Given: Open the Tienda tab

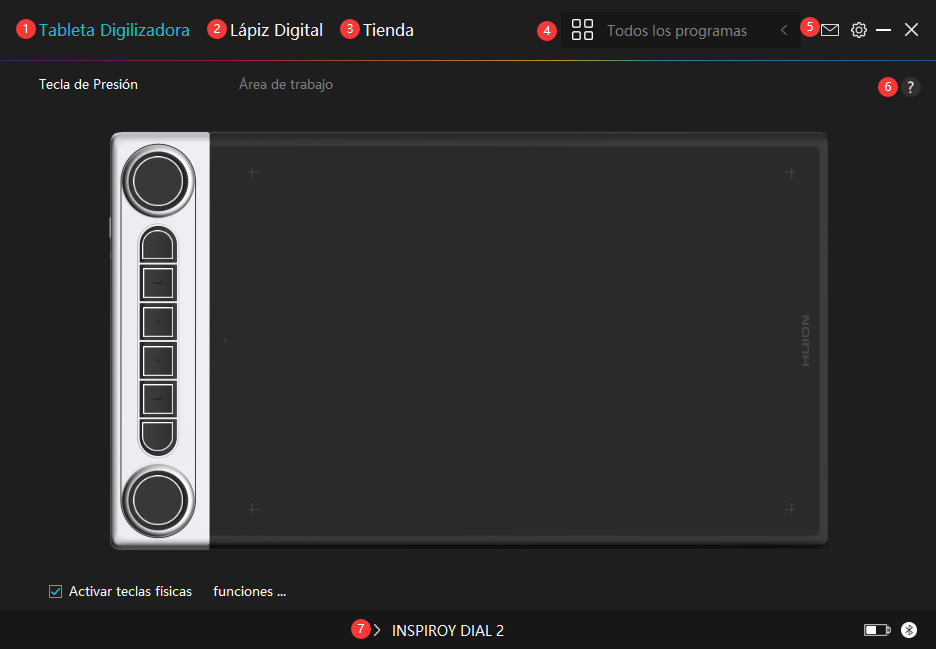Looking at the screenshot, I should (x=388, y=30).
